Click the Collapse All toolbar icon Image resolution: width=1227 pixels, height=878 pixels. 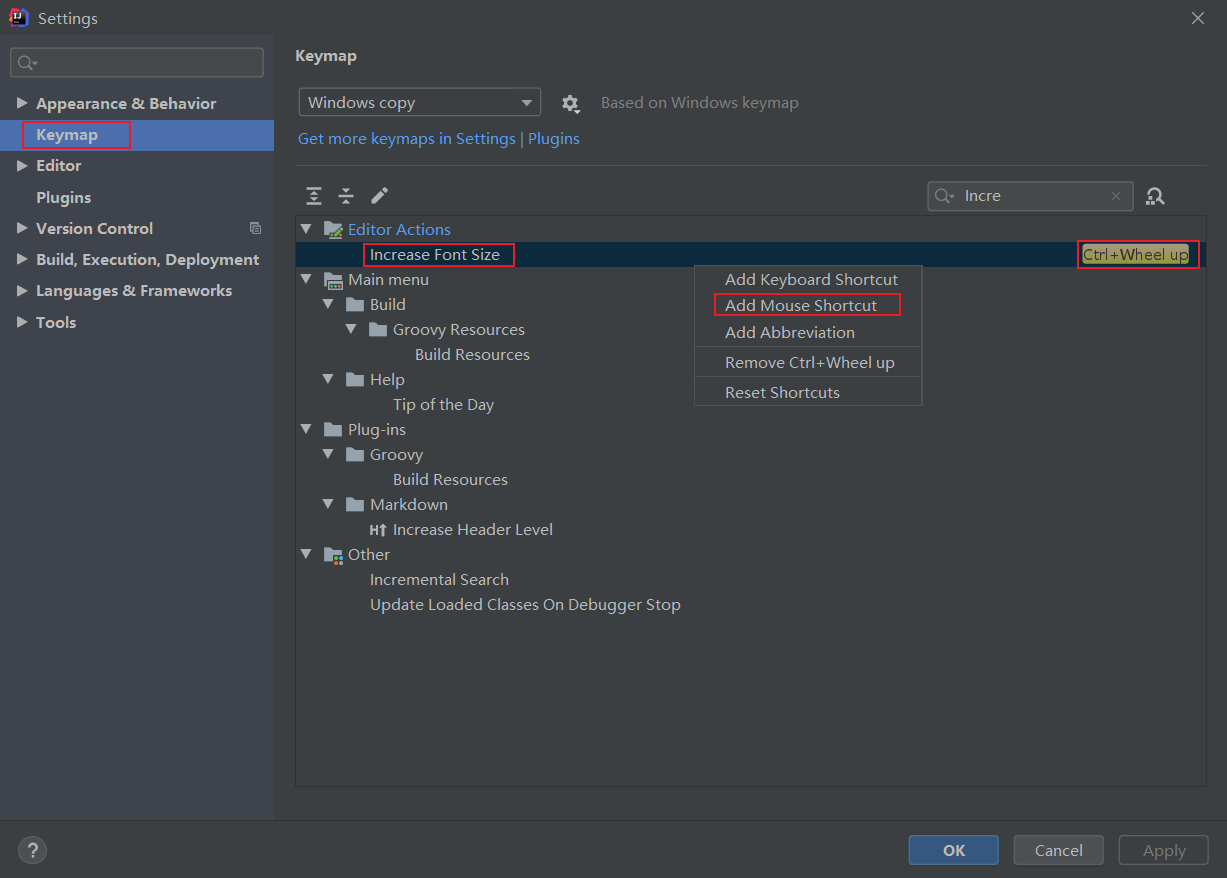(346, 196)
